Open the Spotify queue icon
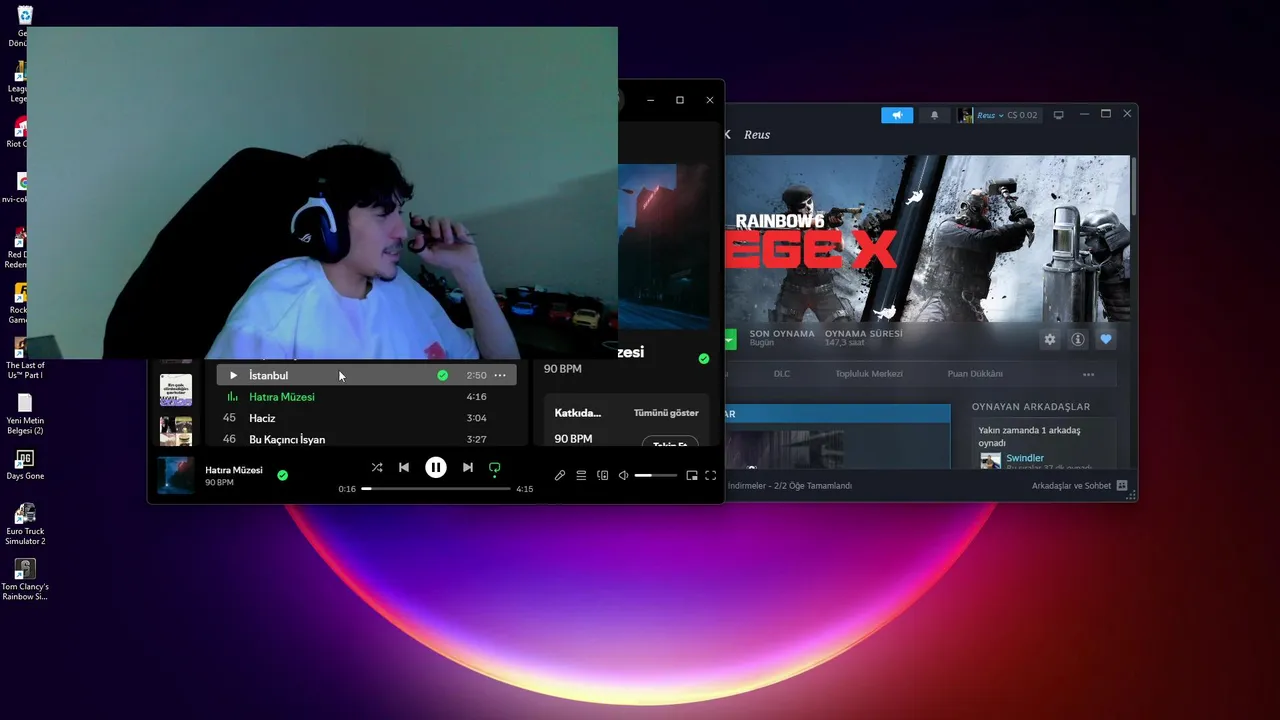This screenshot has width=1280, height=720. click(581, 476)
